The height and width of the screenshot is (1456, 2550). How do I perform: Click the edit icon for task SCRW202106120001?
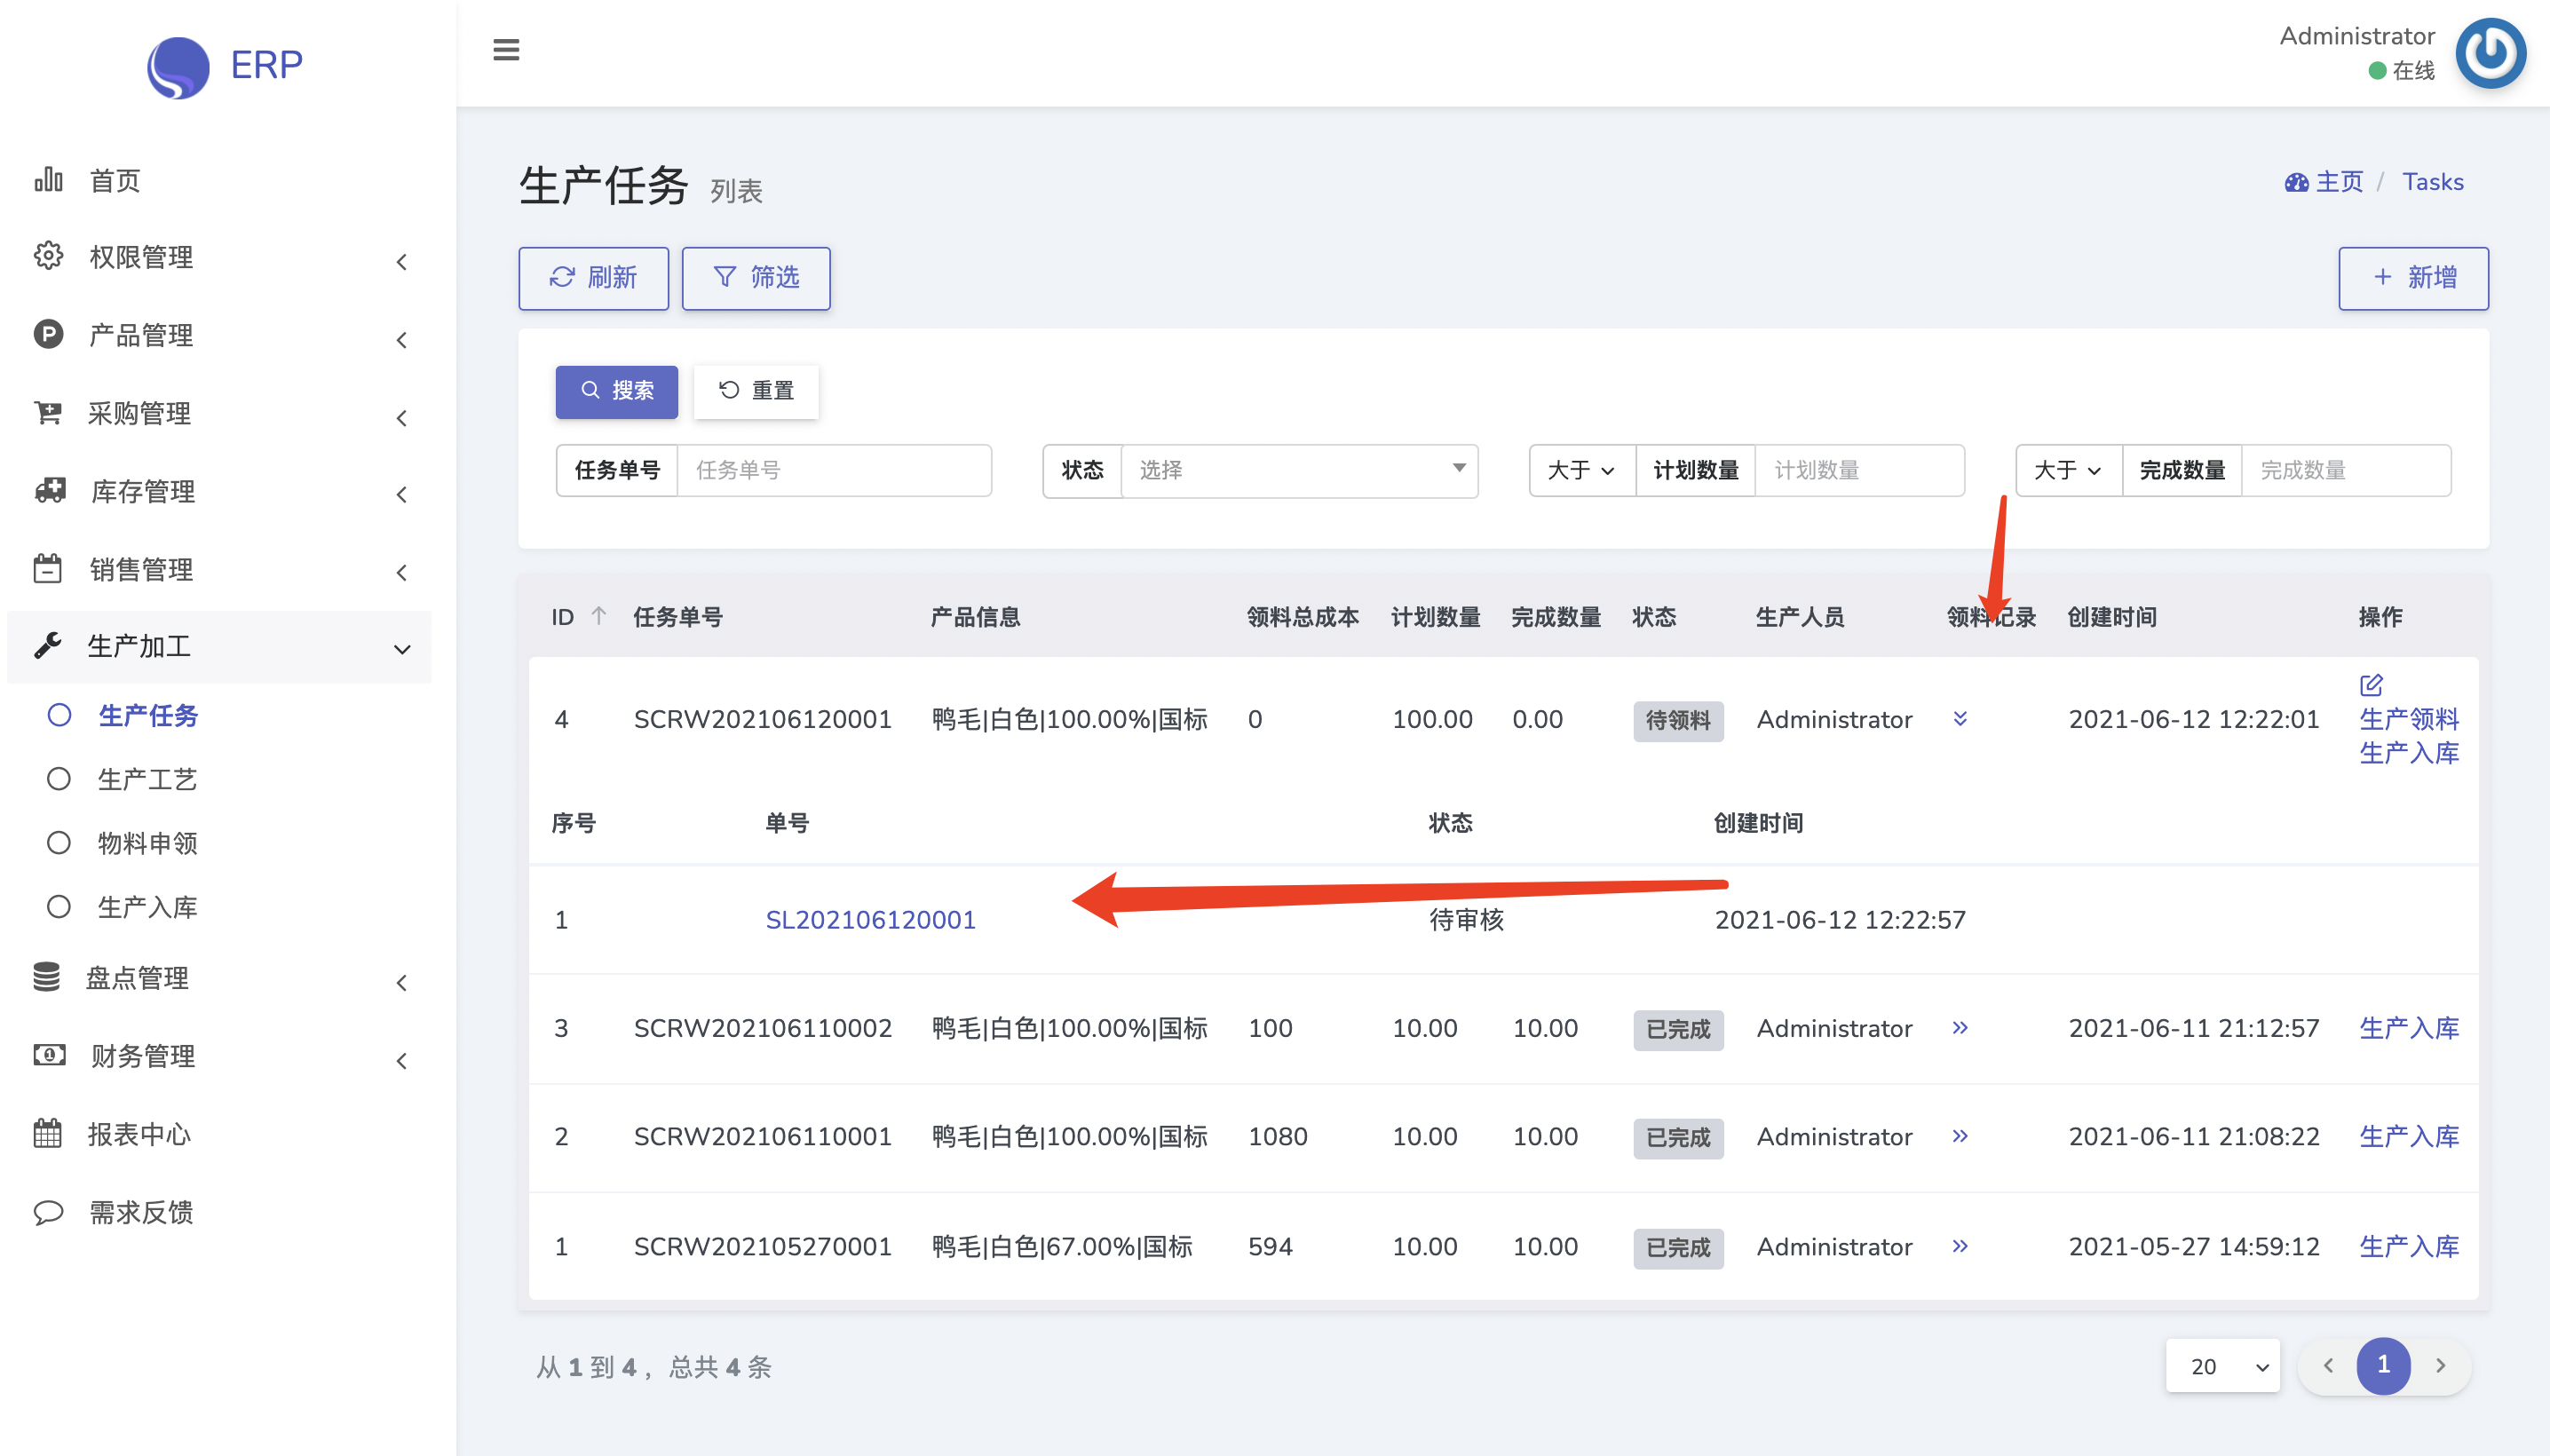pyautogui.click(x=2371, y=685)
